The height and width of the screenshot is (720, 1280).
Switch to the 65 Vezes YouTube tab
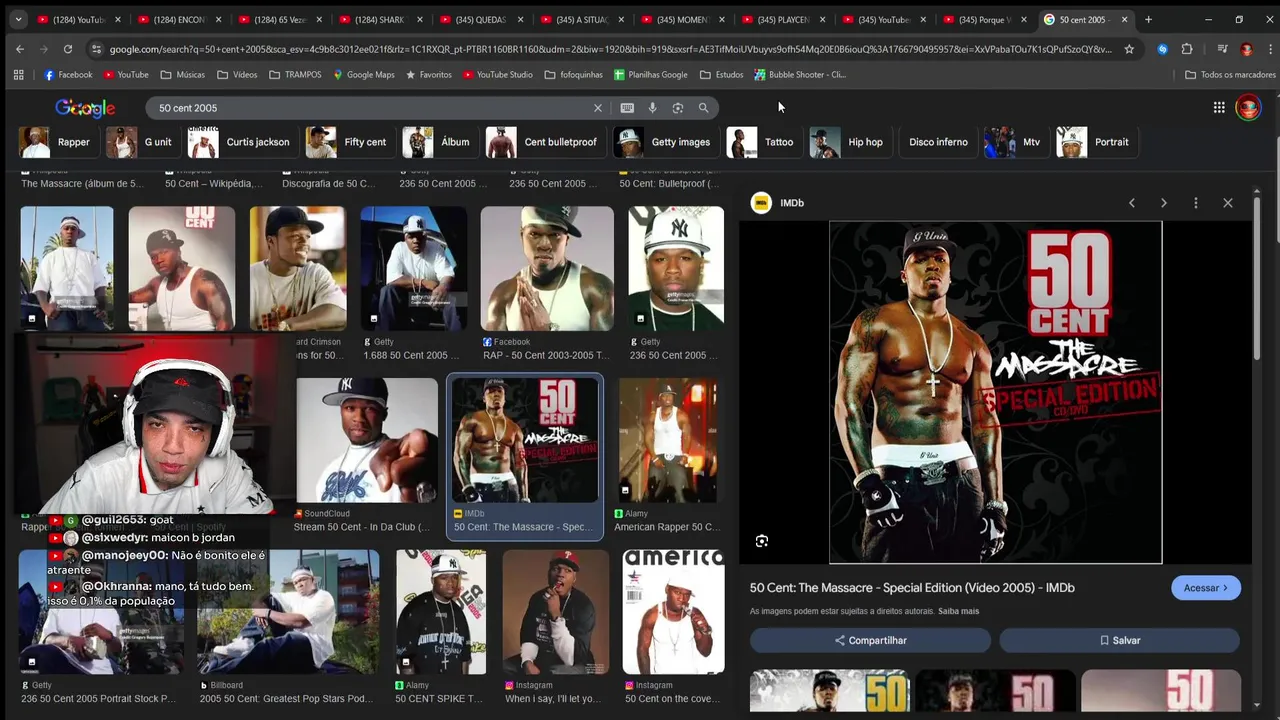tap(279, 19)
